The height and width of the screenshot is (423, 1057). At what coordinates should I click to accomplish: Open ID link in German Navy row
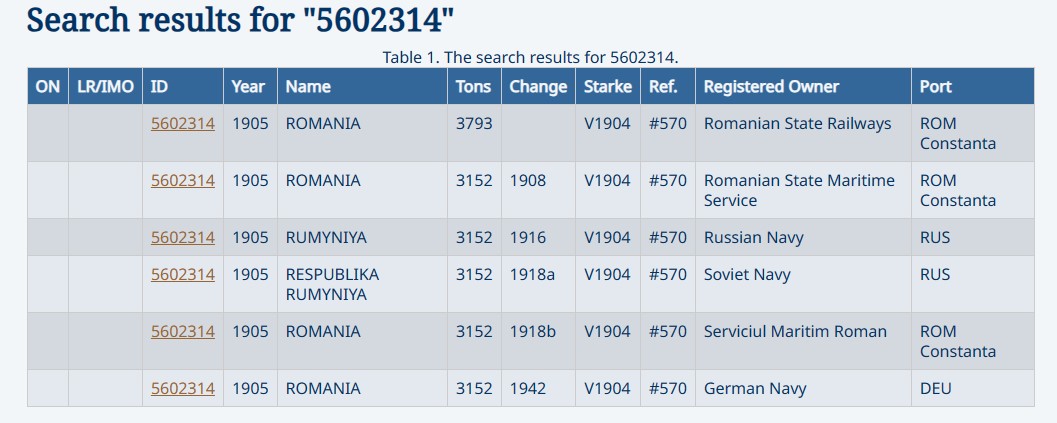pos(182,389)
